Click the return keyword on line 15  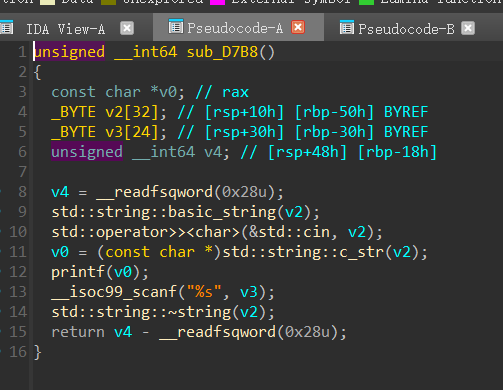[x=78, y=332]
